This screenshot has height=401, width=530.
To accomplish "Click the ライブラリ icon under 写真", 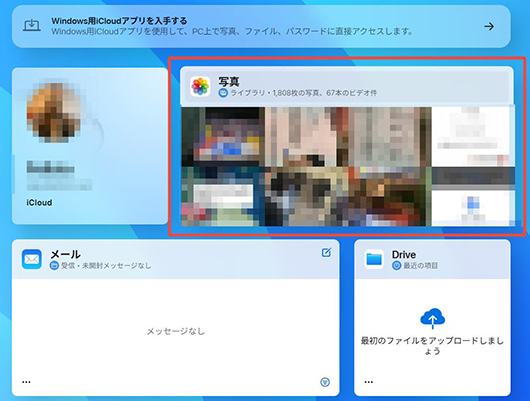I will tap(223, 93).
